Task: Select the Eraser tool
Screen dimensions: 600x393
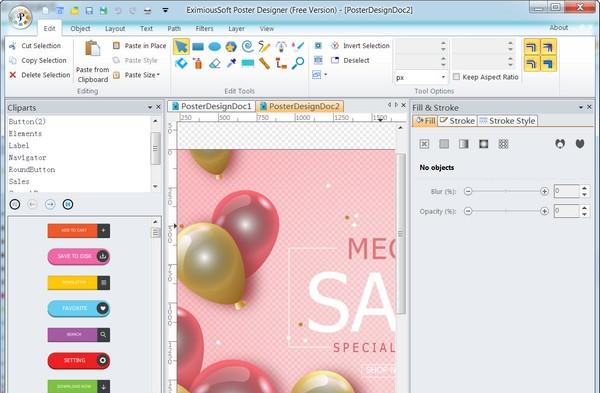Action: click(x=215, y=63)
